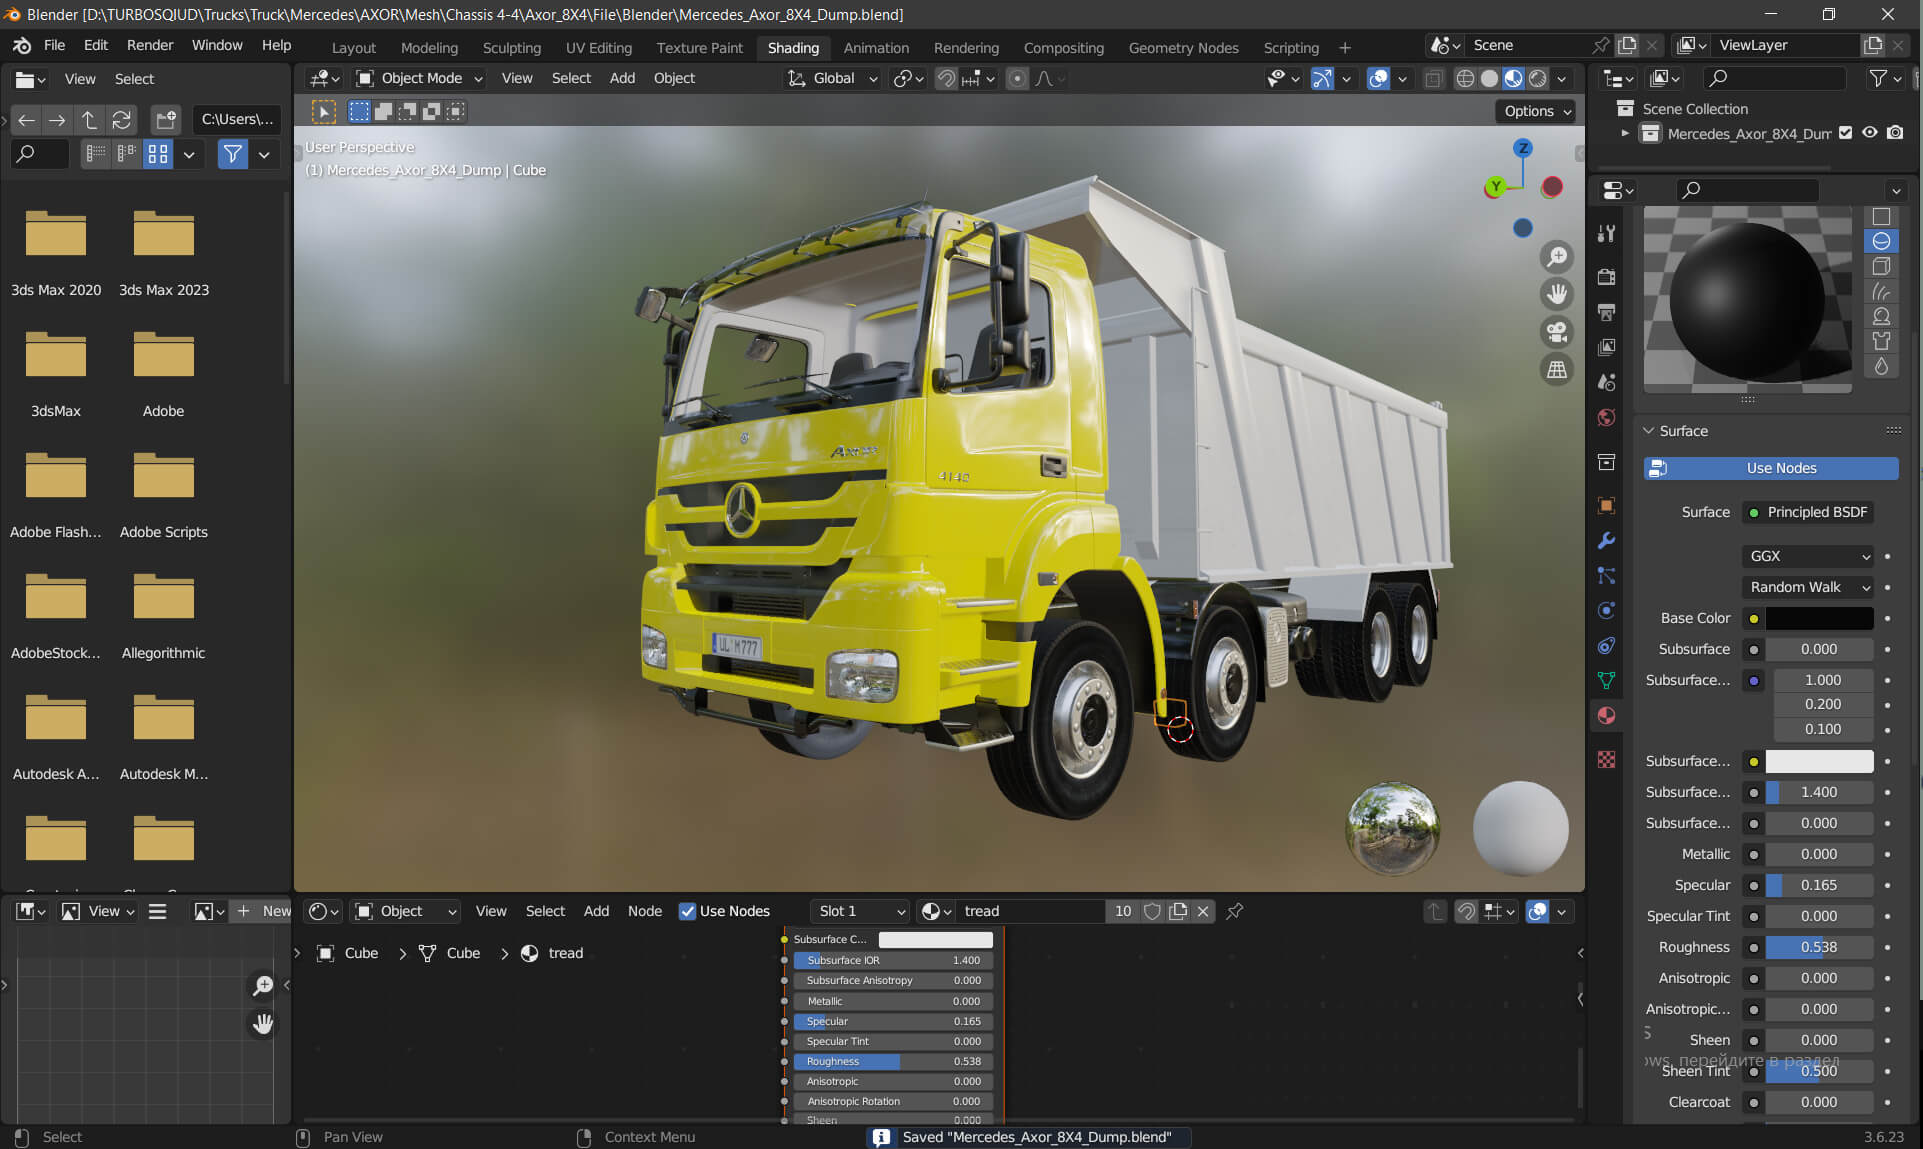Pin the node editor material

pyautogui.click(x=1235, y=911)
